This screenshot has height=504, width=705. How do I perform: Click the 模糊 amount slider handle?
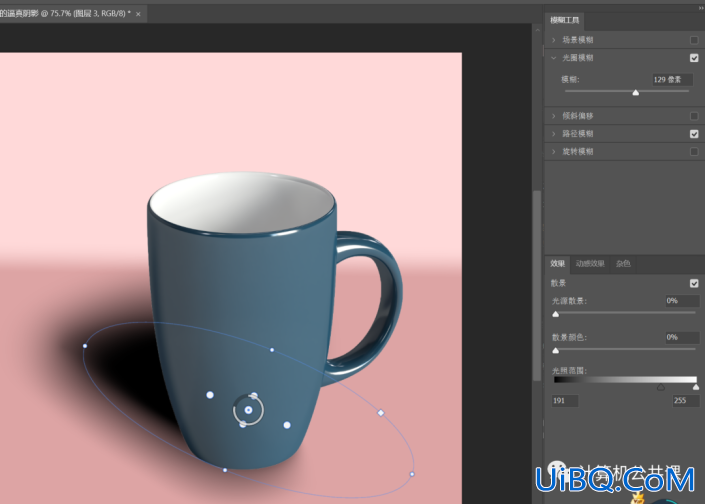click(x=636, y=93)
